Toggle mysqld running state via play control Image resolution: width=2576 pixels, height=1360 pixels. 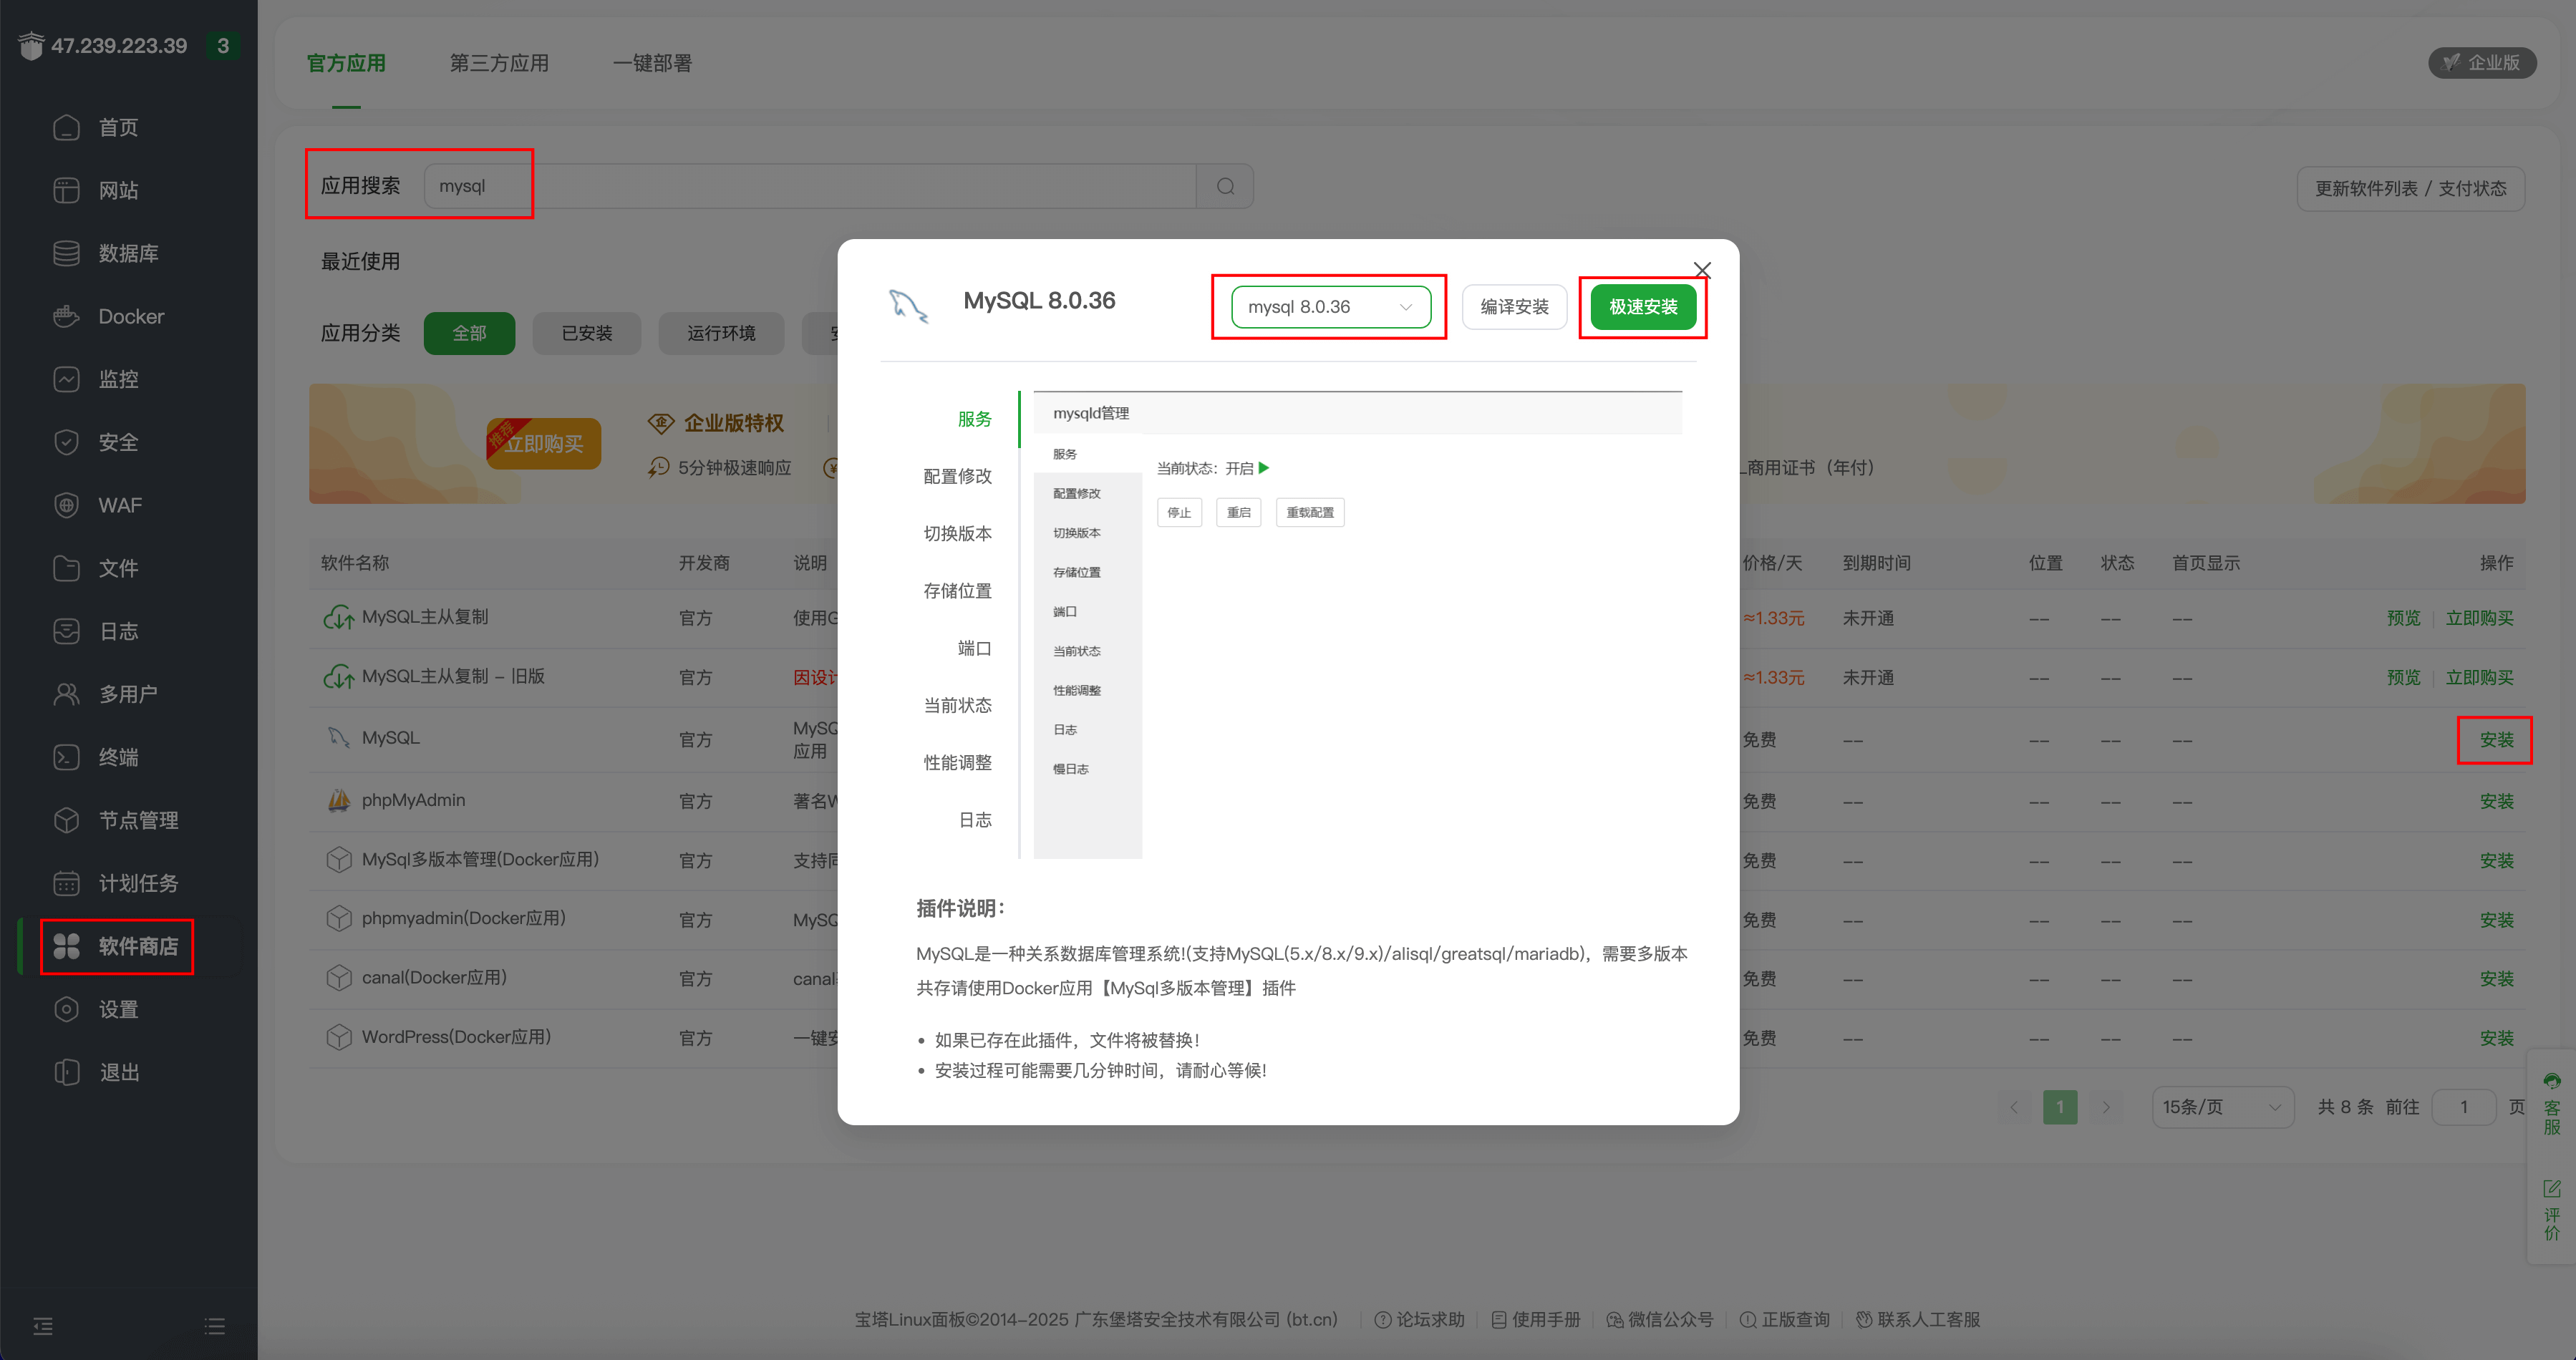coord(1262,467)
